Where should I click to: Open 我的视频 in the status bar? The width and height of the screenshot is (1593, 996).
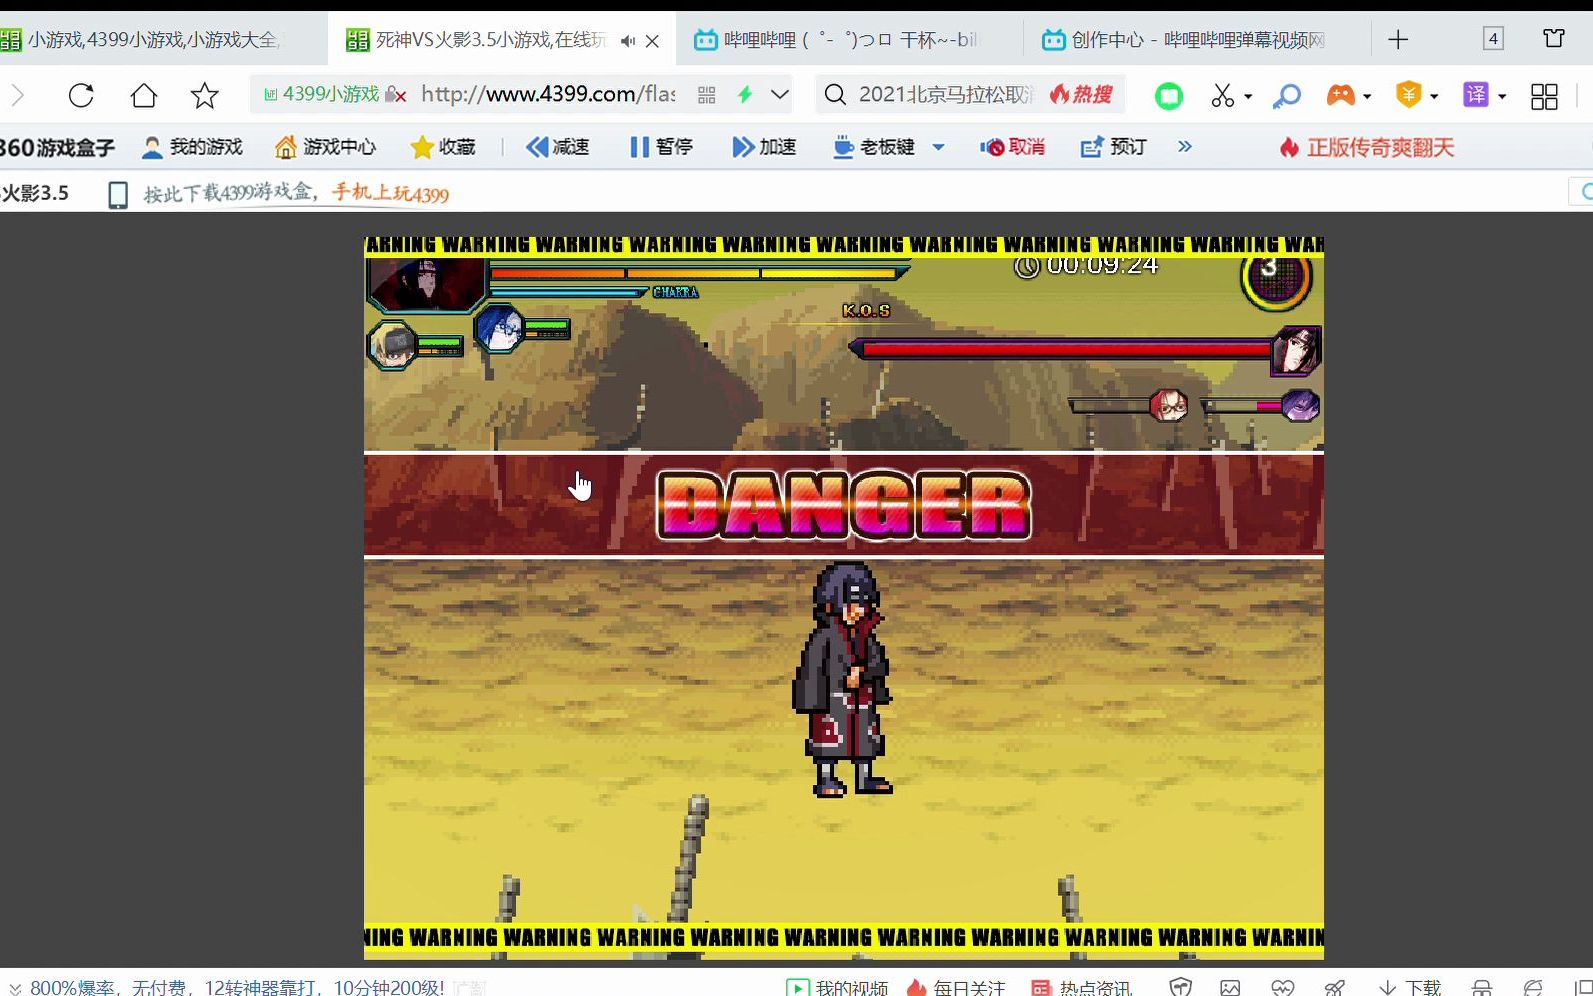[838, 988]
